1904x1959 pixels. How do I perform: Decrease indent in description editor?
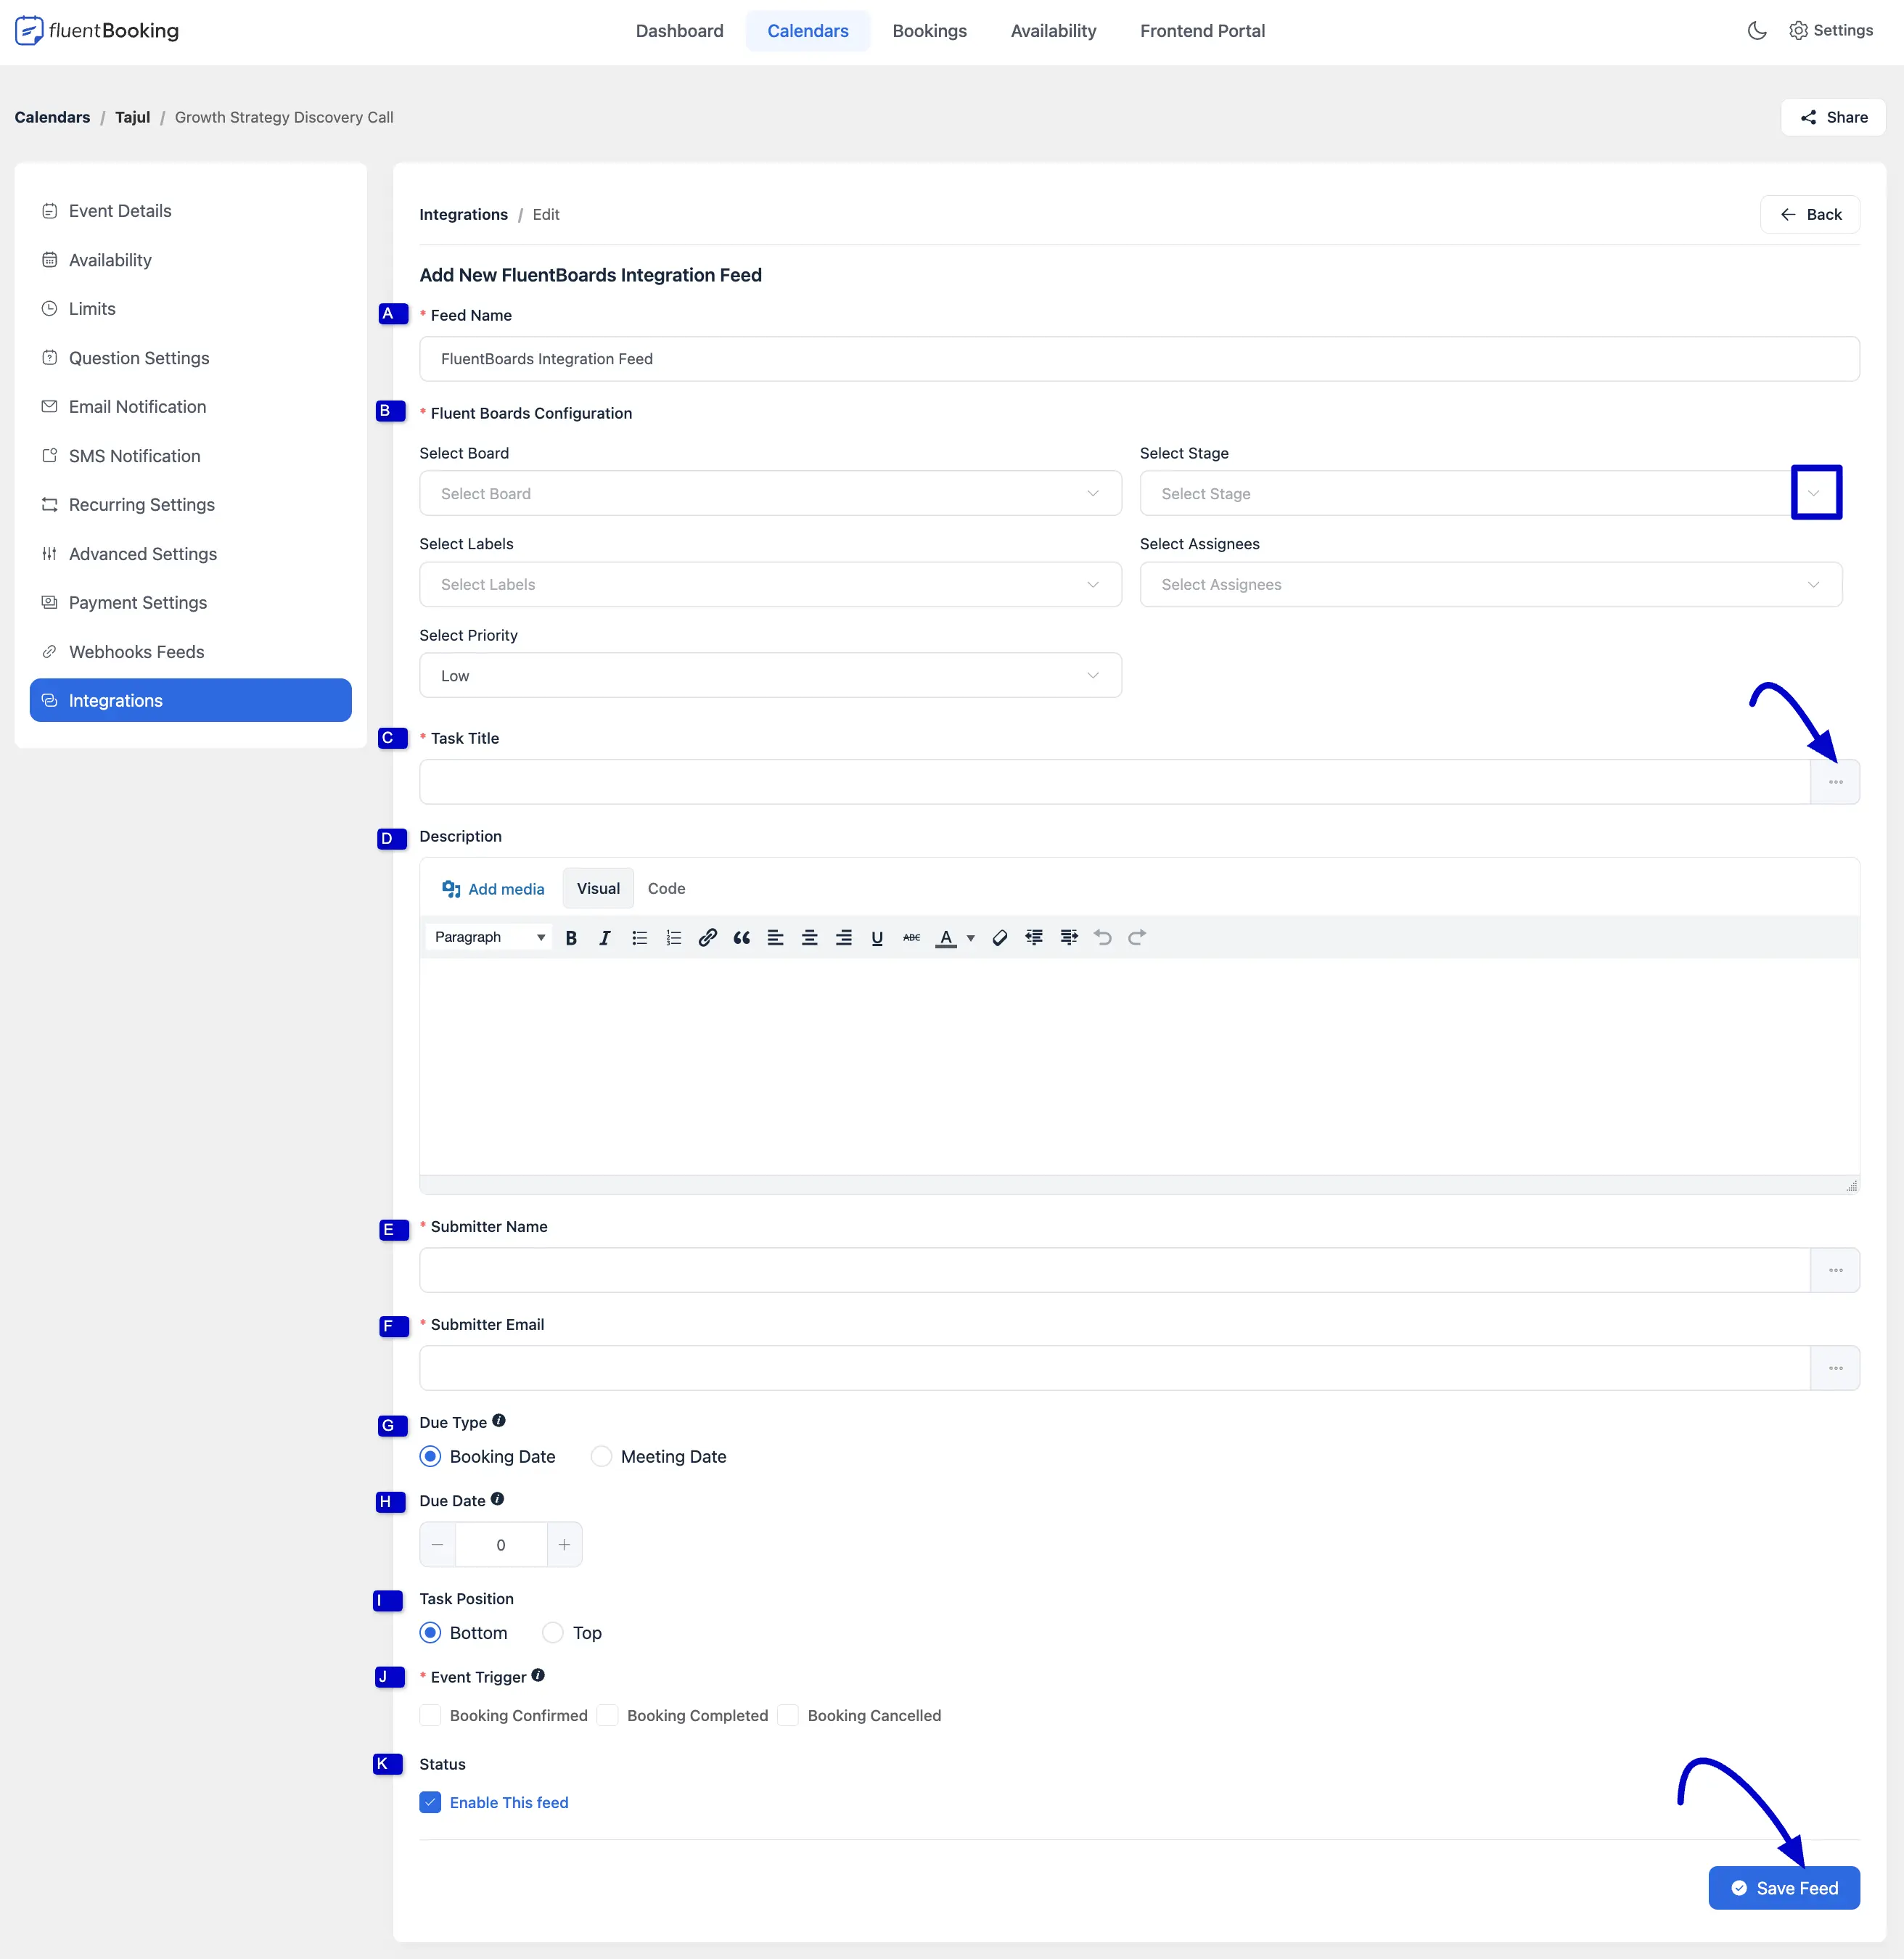[x=1034, y=937]
